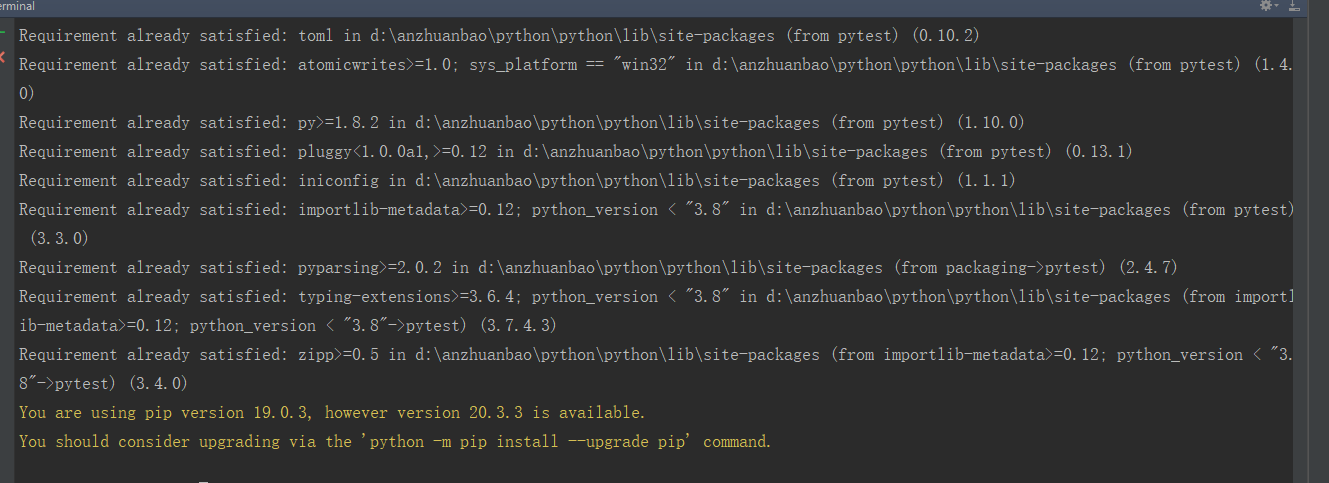Open the terminal settings gear icon
The image size is (1329, 483).
click(1266, 6)
